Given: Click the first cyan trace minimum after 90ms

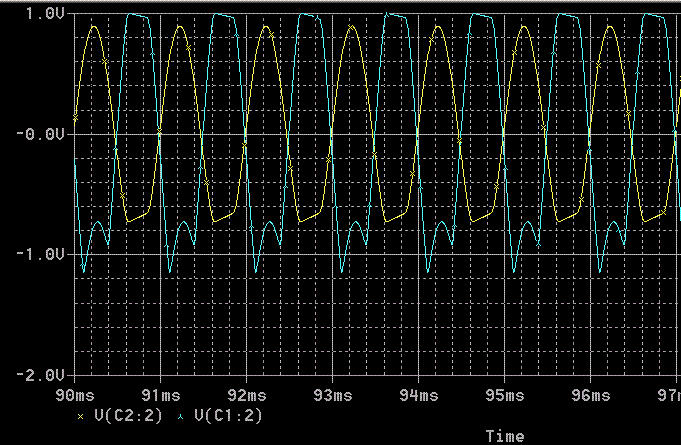Looking at the screenshot, I should tap(84, 271).
